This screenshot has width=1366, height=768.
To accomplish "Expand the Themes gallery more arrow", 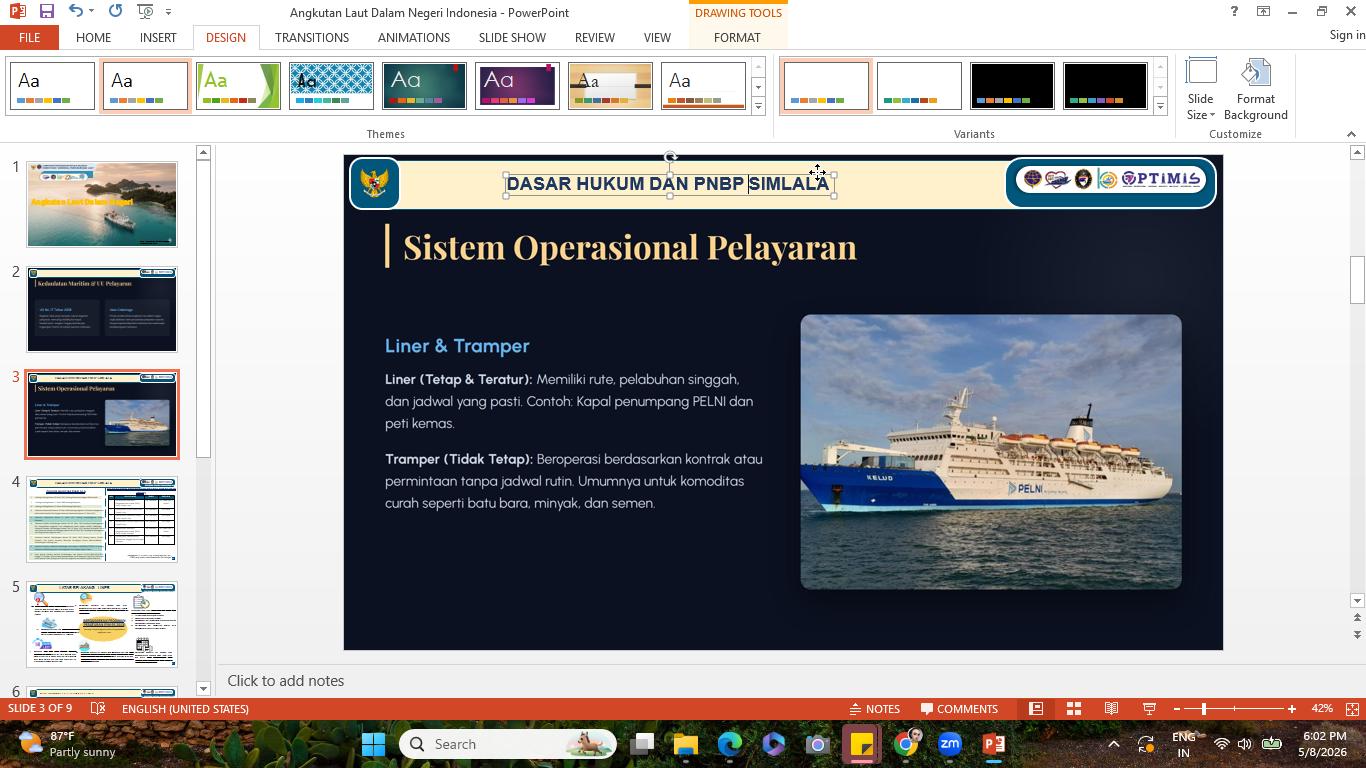I will [x=758, y=106].
